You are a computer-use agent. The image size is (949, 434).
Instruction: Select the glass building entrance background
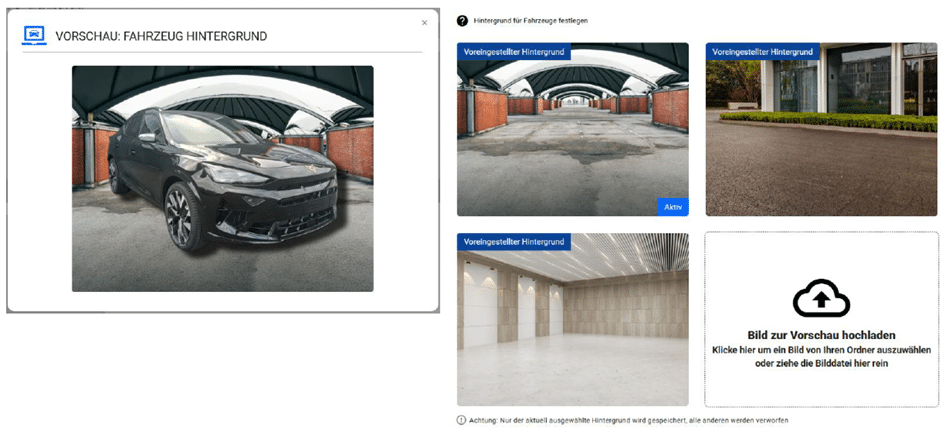tap(821, 135)
